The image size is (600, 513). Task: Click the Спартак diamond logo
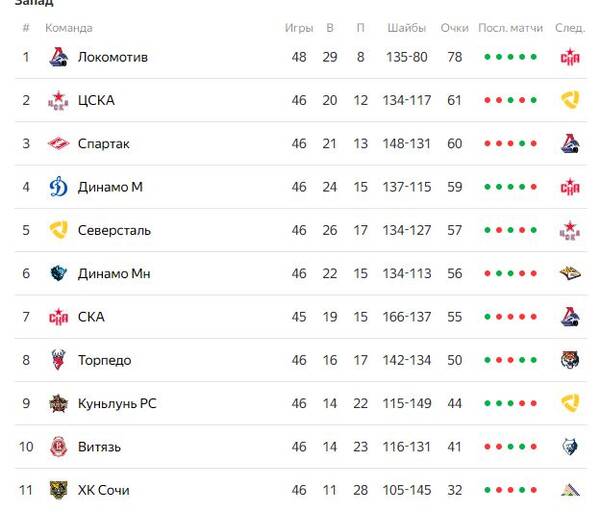tap(59, 143)
